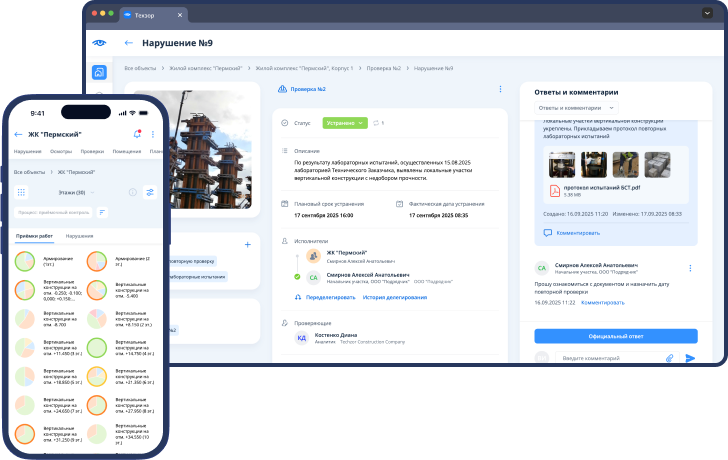Screen dimensions: 728x460
Task: Expand the Этажи (30) dropdown on phone
Action: pos(77,192)
